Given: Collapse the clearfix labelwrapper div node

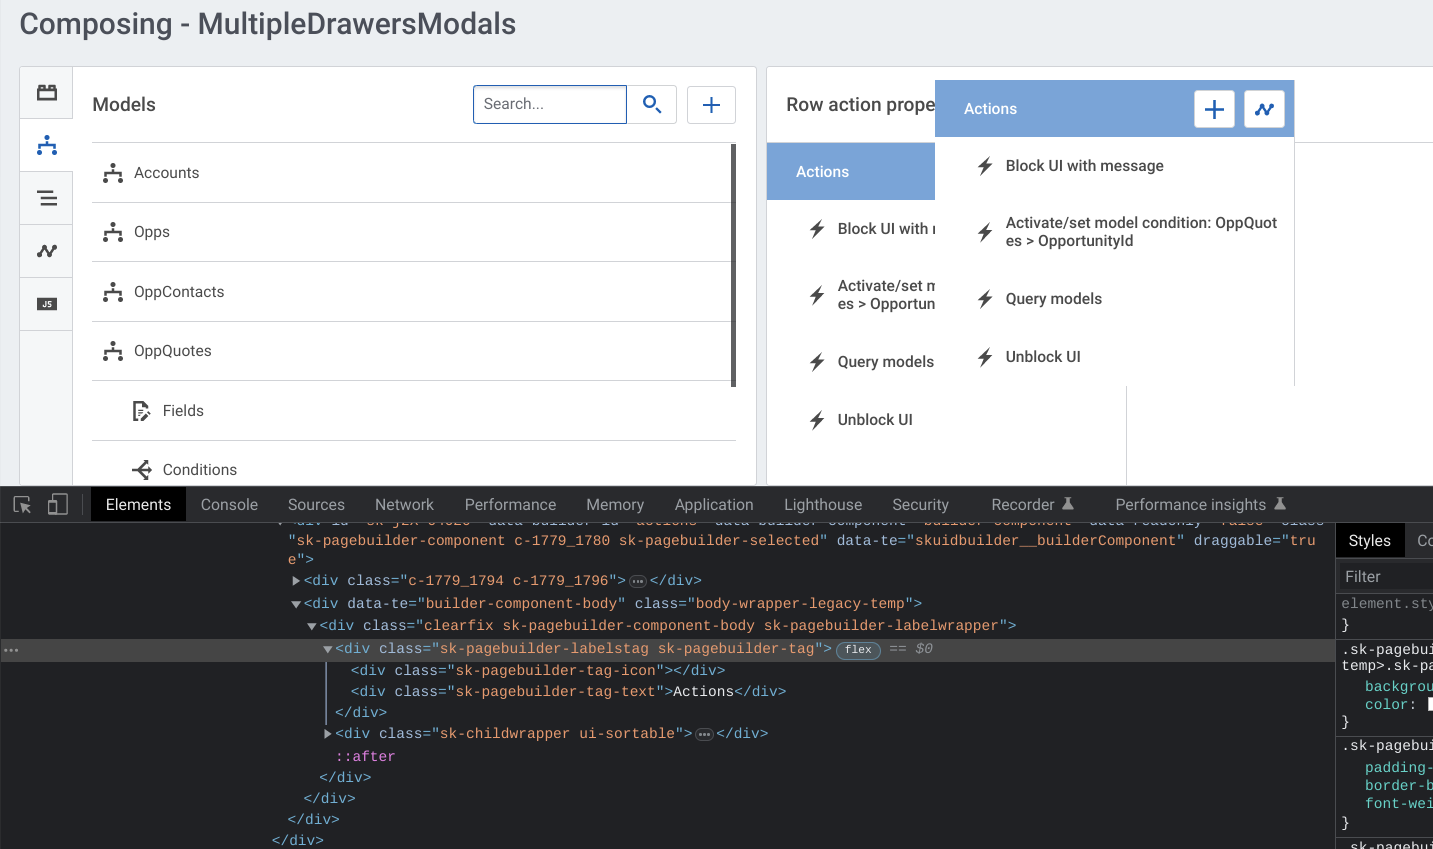Looking at the screenshot, I should click(x=312, y=626).
